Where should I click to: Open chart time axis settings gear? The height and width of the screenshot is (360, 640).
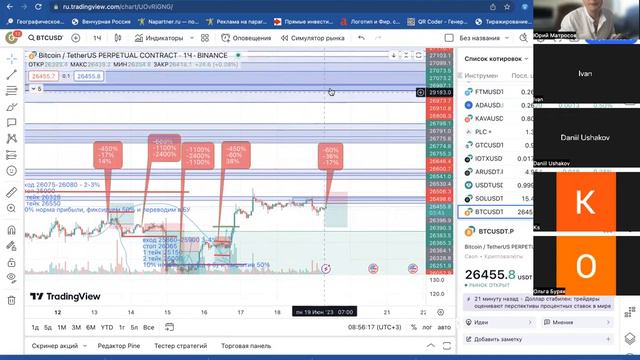pos(440,312)
